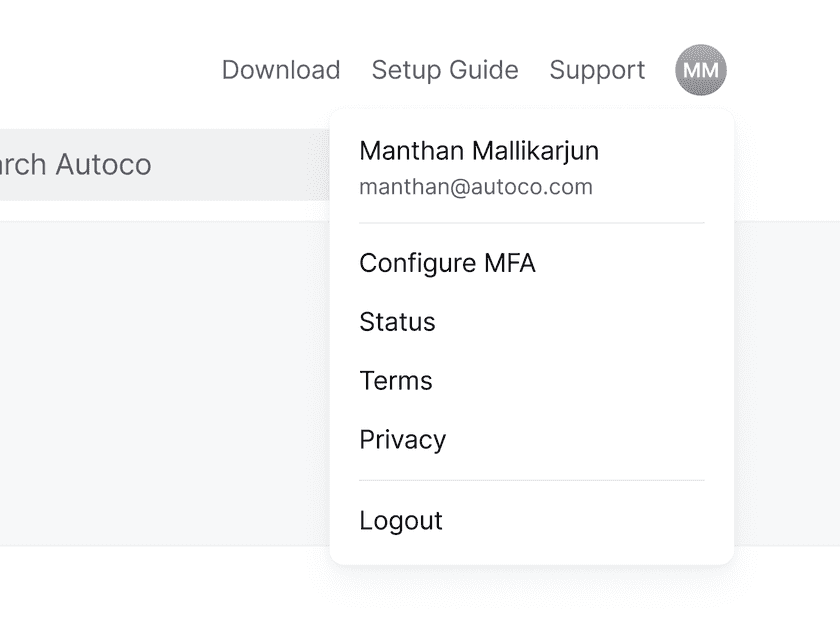Click the divider line above Configure MFA
The width and height of the screenshot is (840, 634).
tap(531, 223)
